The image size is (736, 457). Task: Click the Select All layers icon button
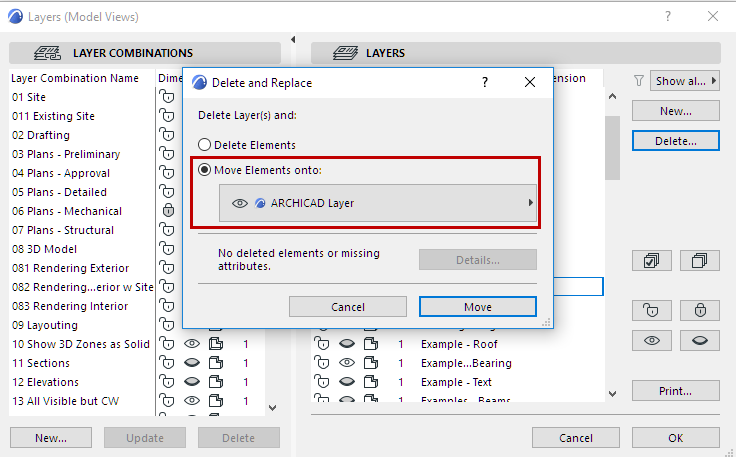(651, 261)
